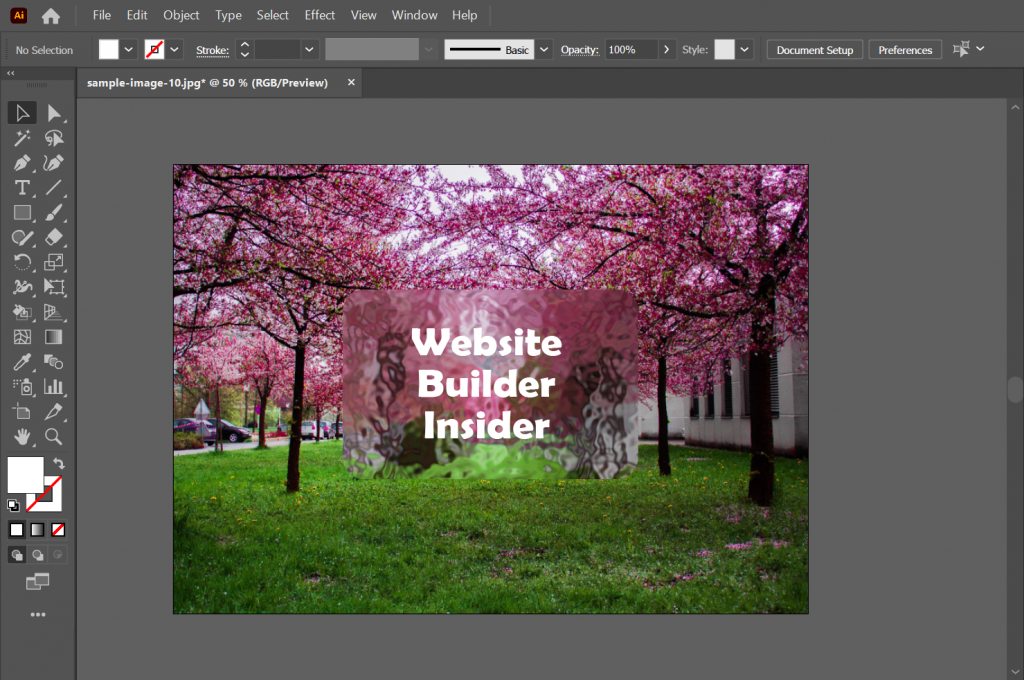Select the Magic Wand tool
The width and height of the screenshot is (1024, 680).
point(21,137)
